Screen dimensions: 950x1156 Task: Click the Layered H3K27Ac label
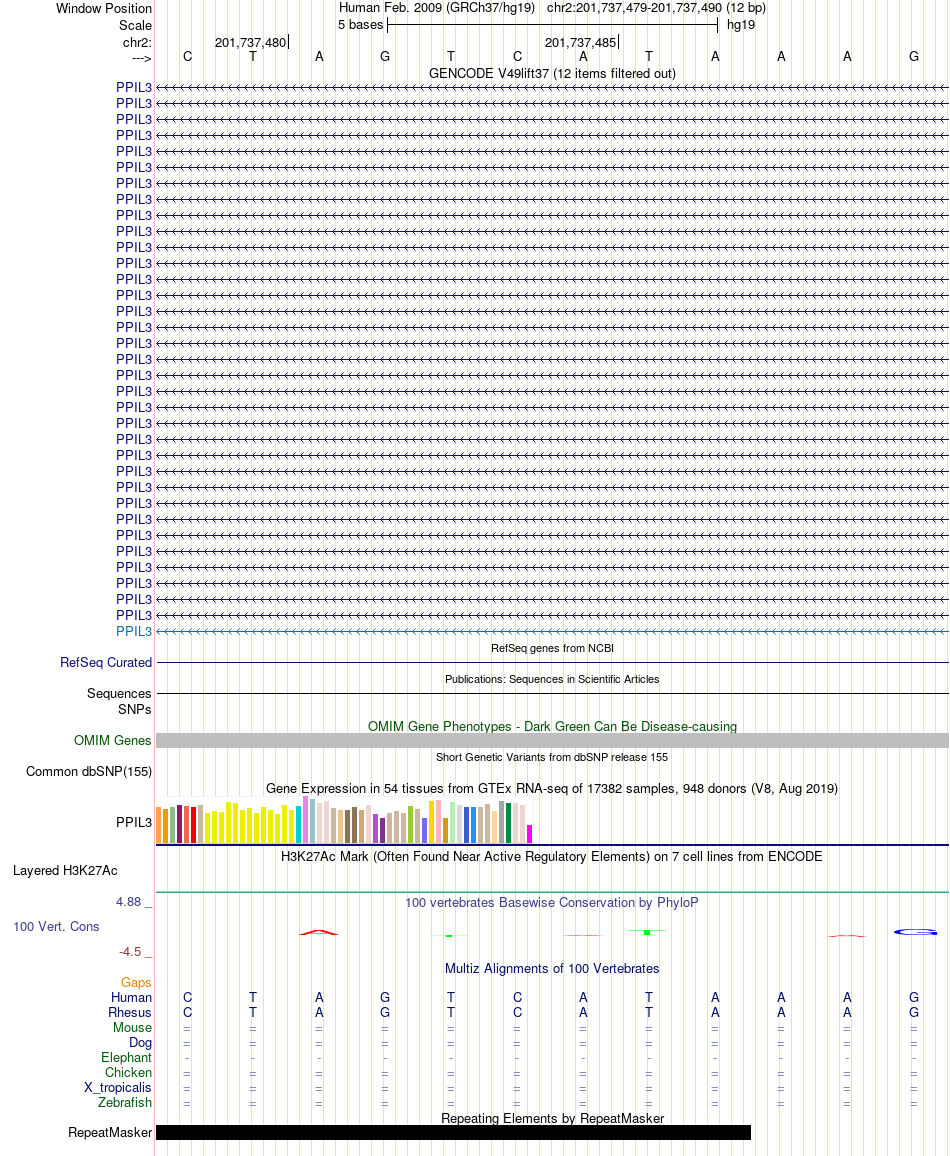pyautogui.click(x=65, y=871)
